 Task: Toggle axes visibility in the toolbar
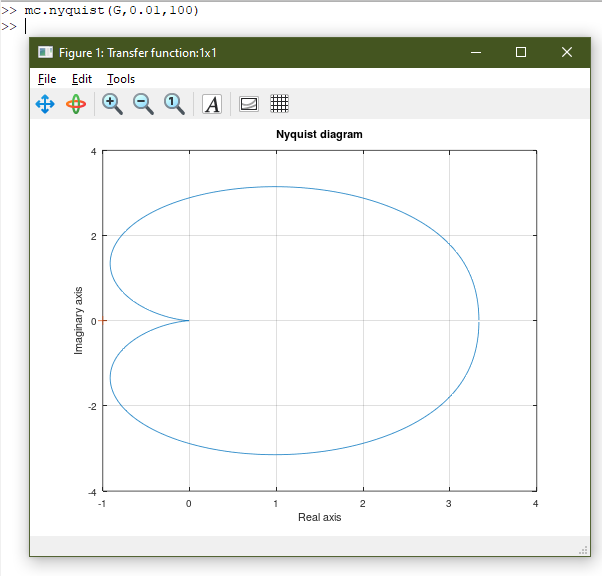tap(249, 103)
